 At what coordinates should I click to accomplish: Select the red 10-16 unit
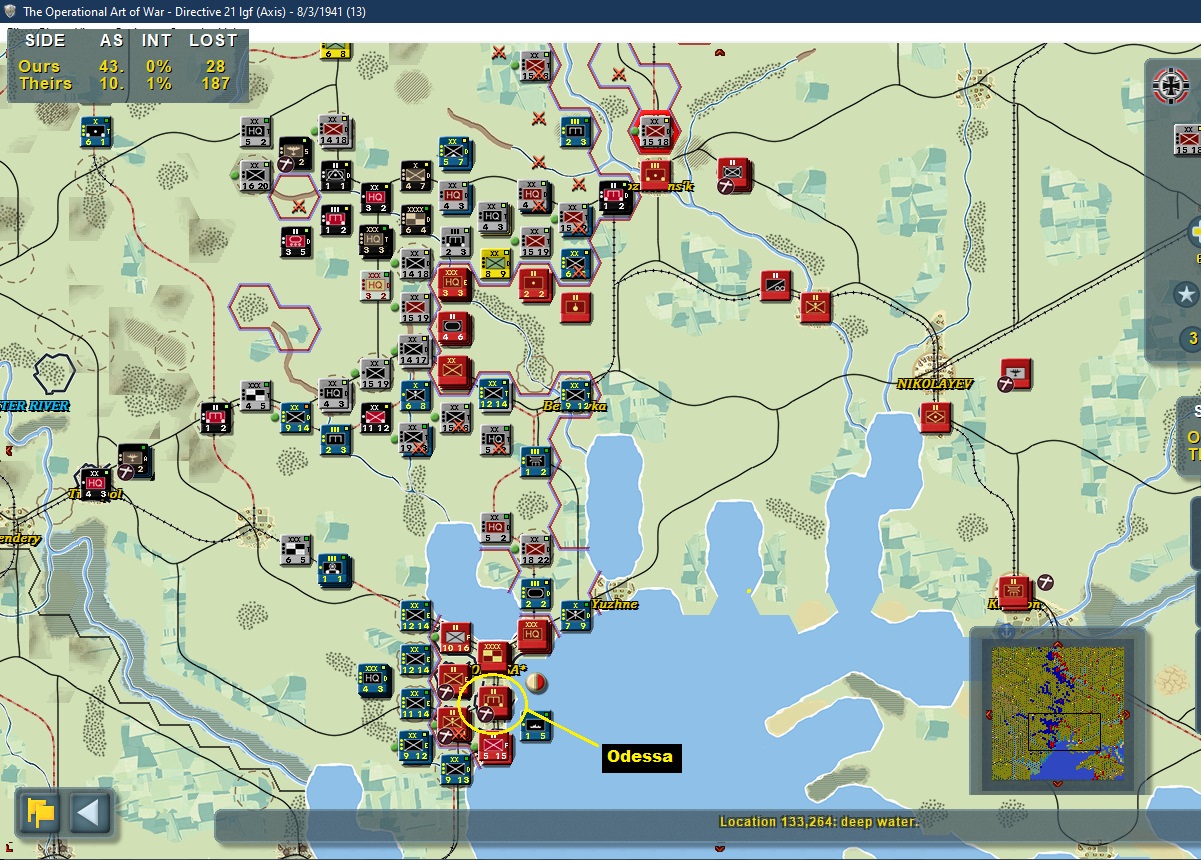click(455, 637)
